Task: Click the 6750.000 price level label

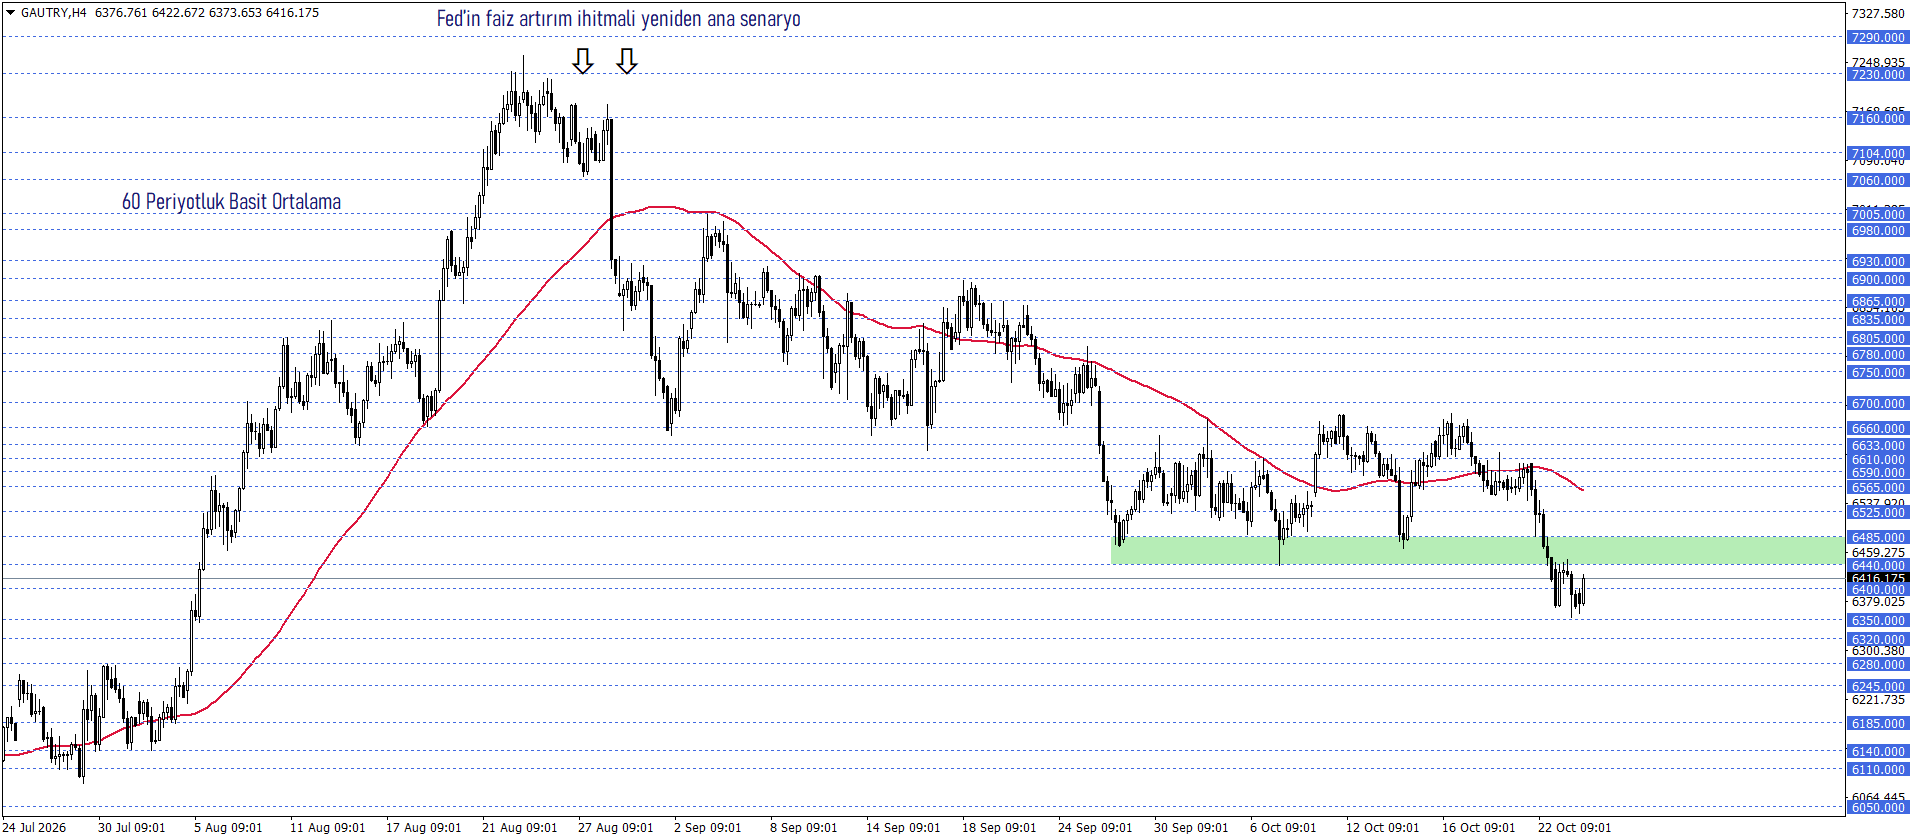Action: pyautogui.click(x=1878, y=373)
